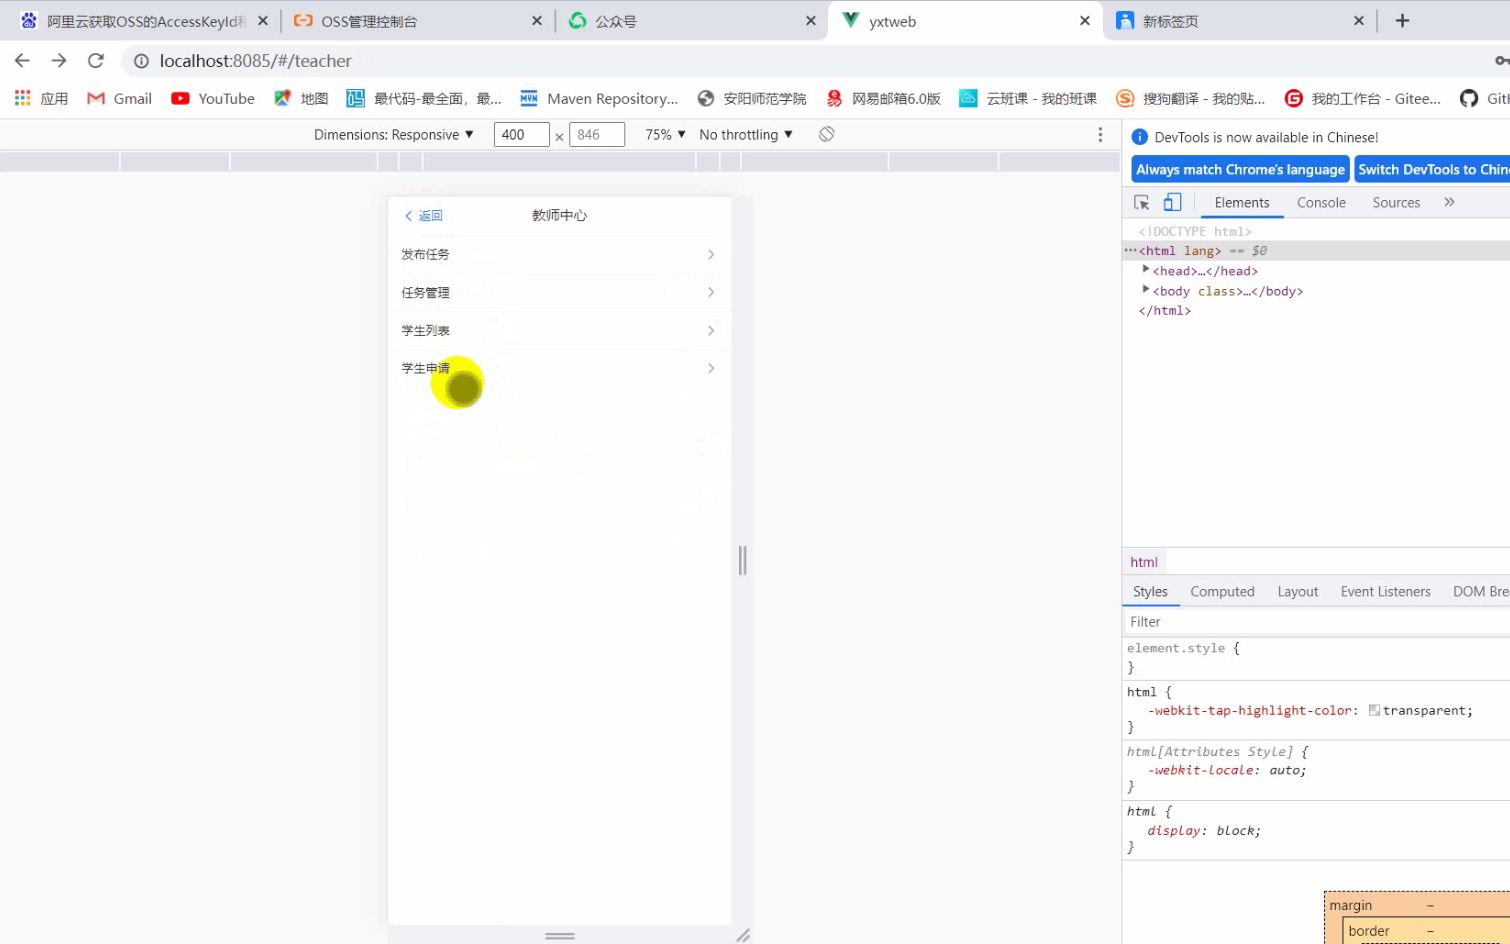Expand the head element node

click(1146, 270)
